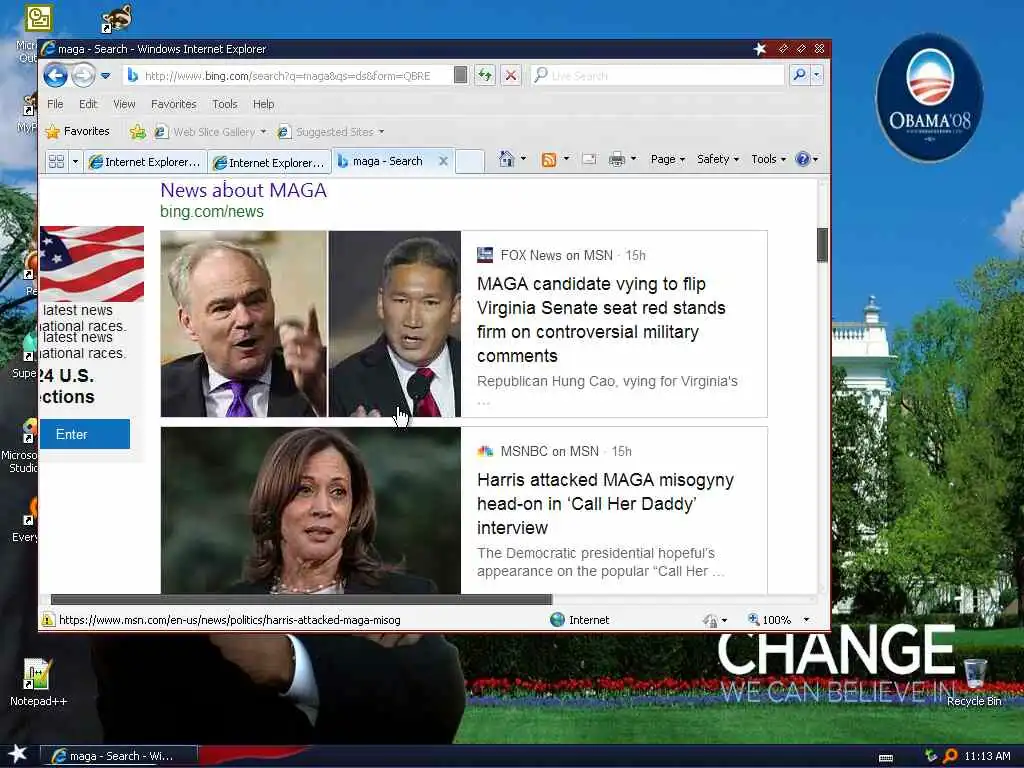Open the Tools menu in menu bar
1024x768 pixels.
coord(225,104)
